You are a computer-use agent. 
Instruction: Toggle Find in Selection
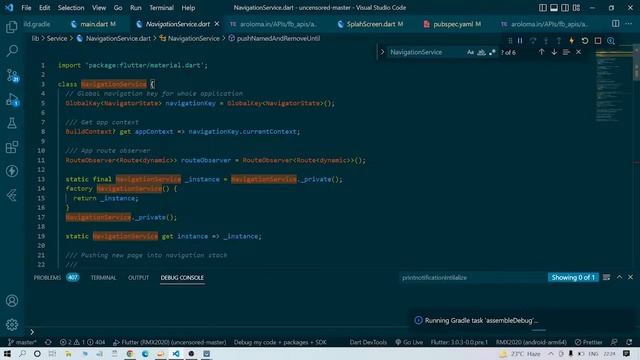(566, 52)
